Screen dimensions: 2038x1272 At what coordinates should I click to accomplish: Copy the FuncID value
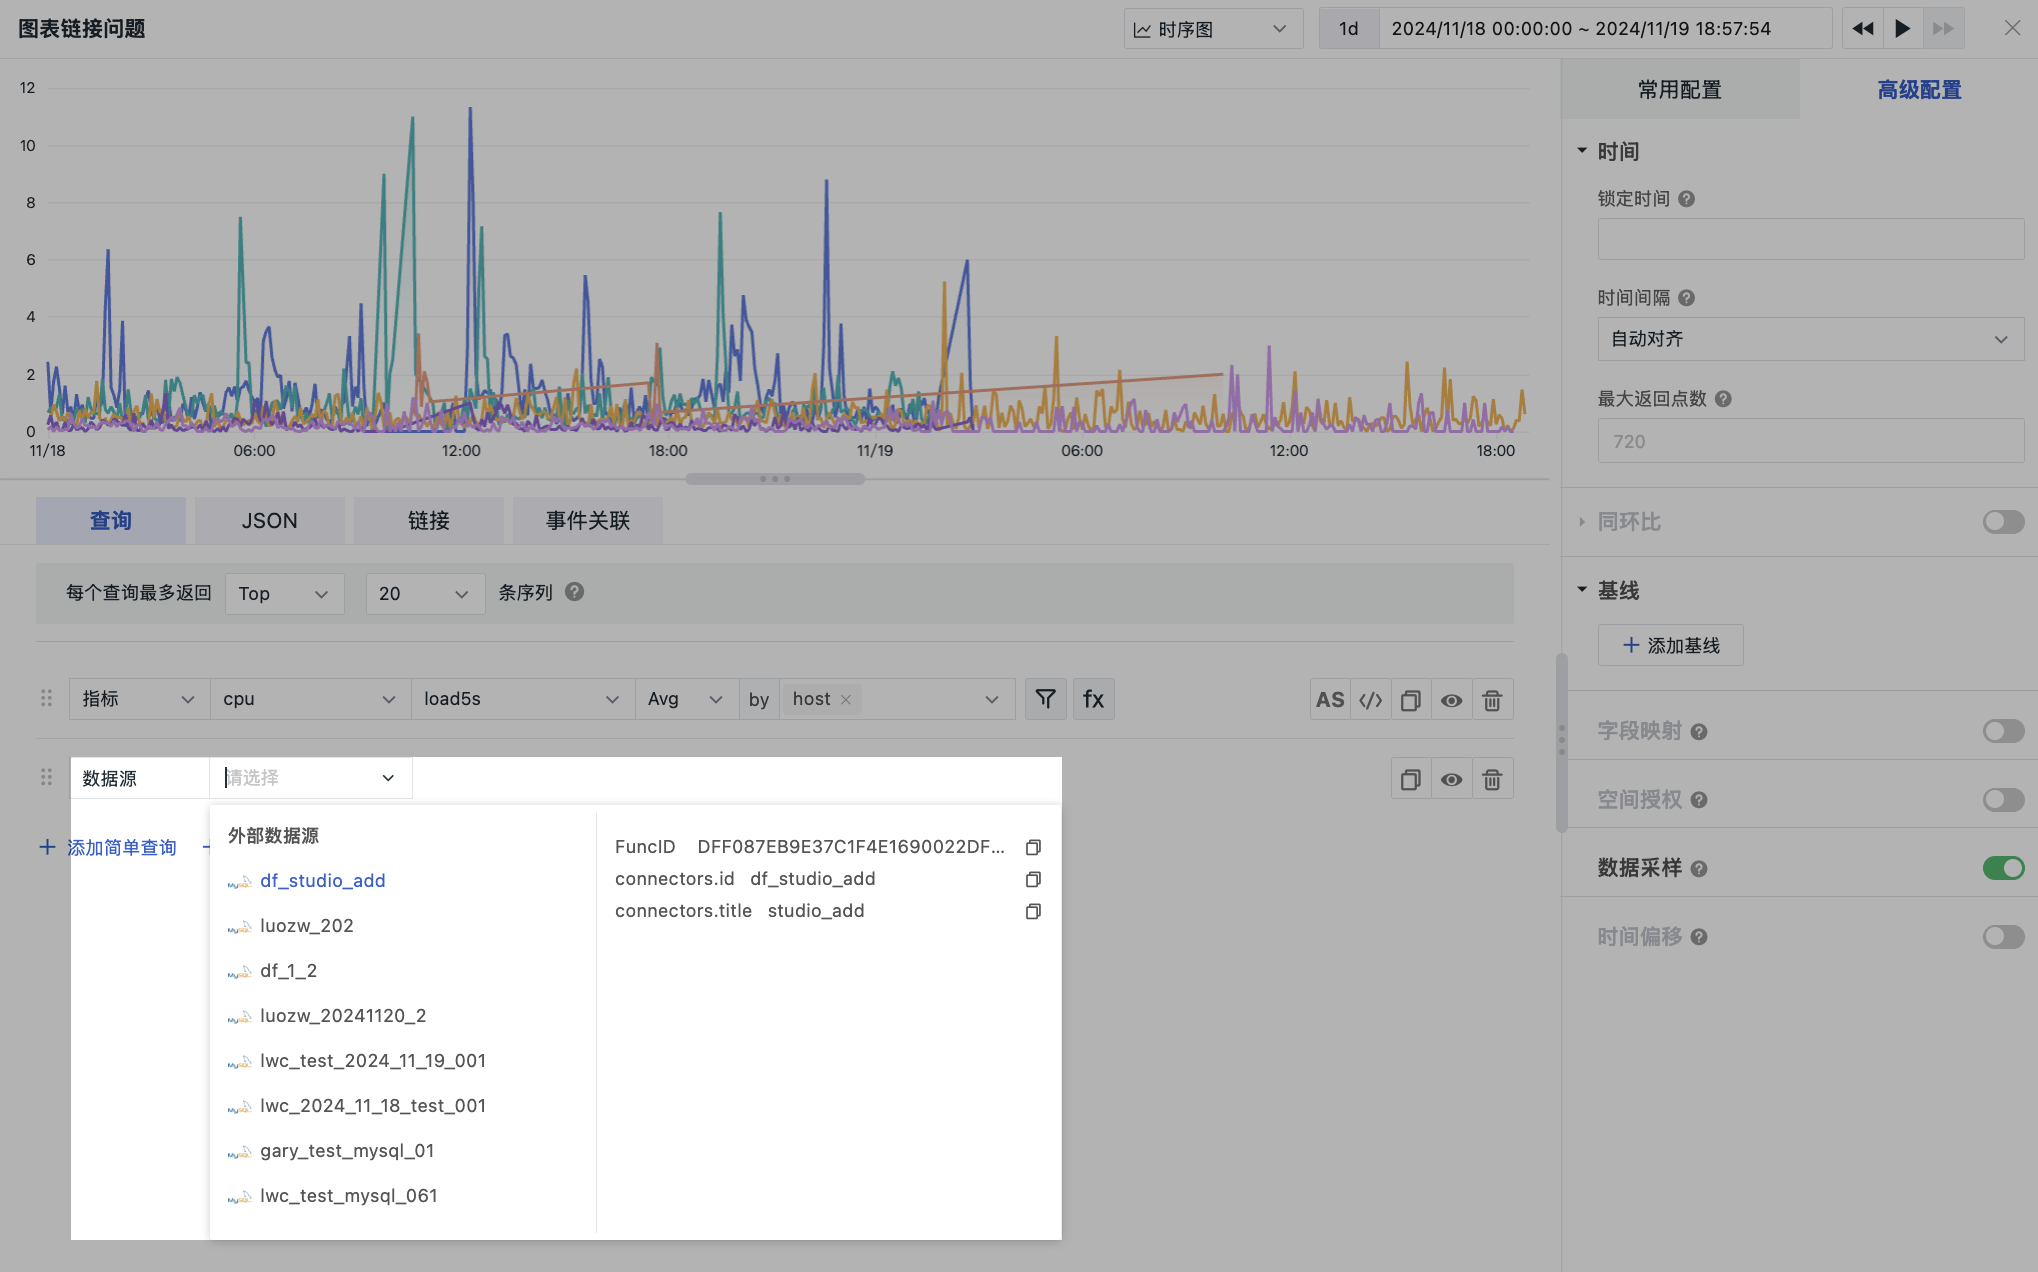1033,847
